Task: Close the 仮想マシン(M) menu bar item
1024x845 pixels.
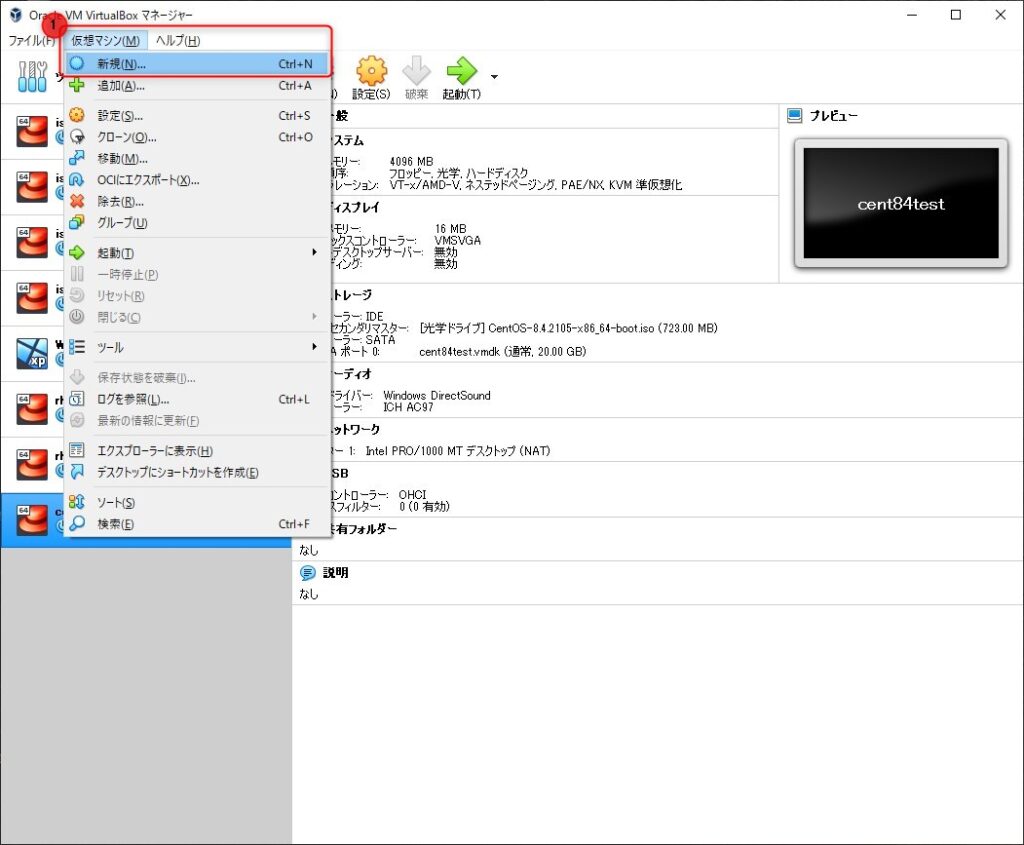Action: [x=105, y=40]
